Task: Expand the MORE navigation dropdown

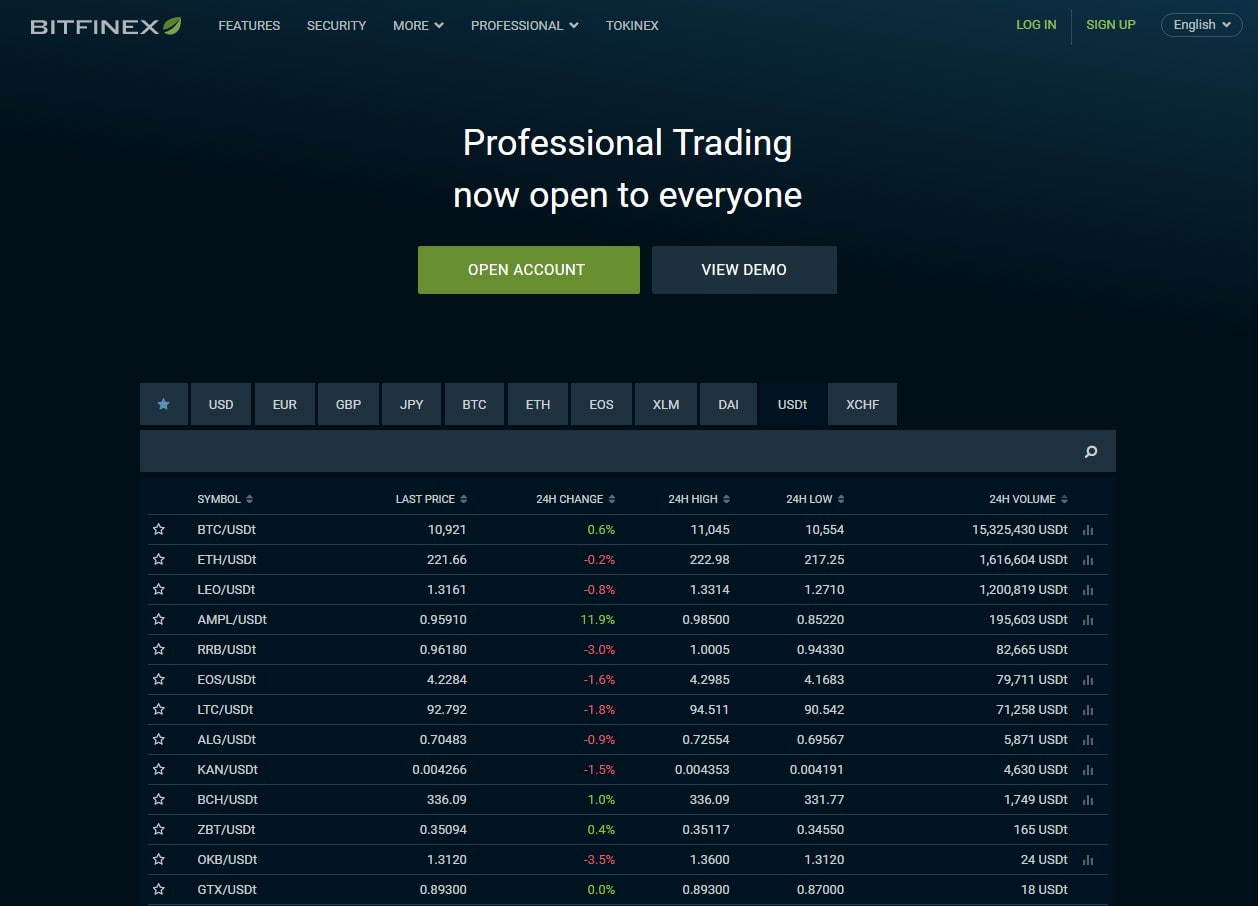Action: 417,25
